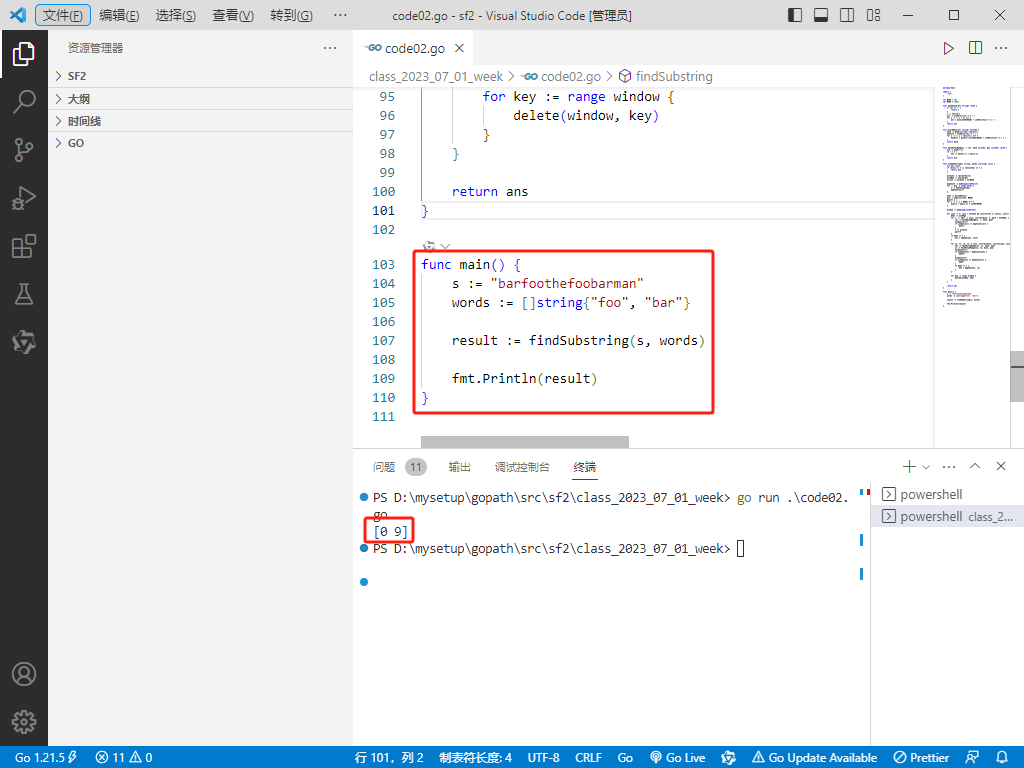Expand the SF2 folder section
The image size is (1024, 768).
[200, 76]
